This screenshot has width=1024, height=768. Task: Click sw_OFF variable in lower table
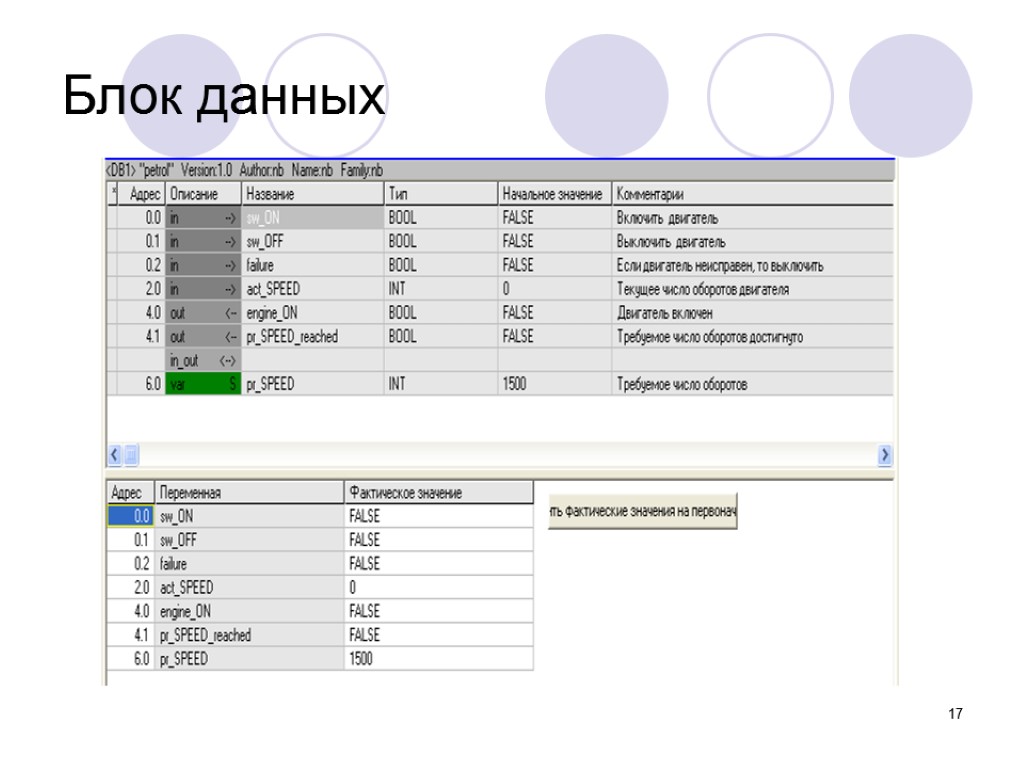pyautogui.click(x=249, y=540)
